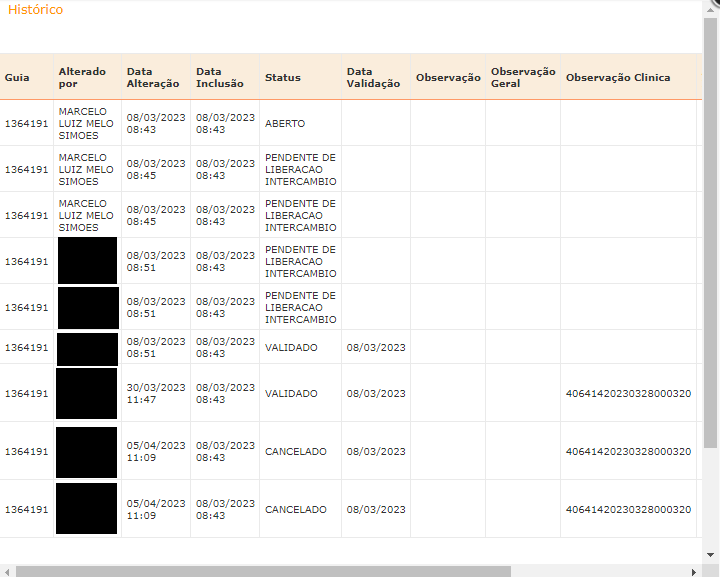This screenshot has height=577, width=720.
Task: Click Data Validação in the 08:51 VALIDADO row
Action: coord(376,347)
